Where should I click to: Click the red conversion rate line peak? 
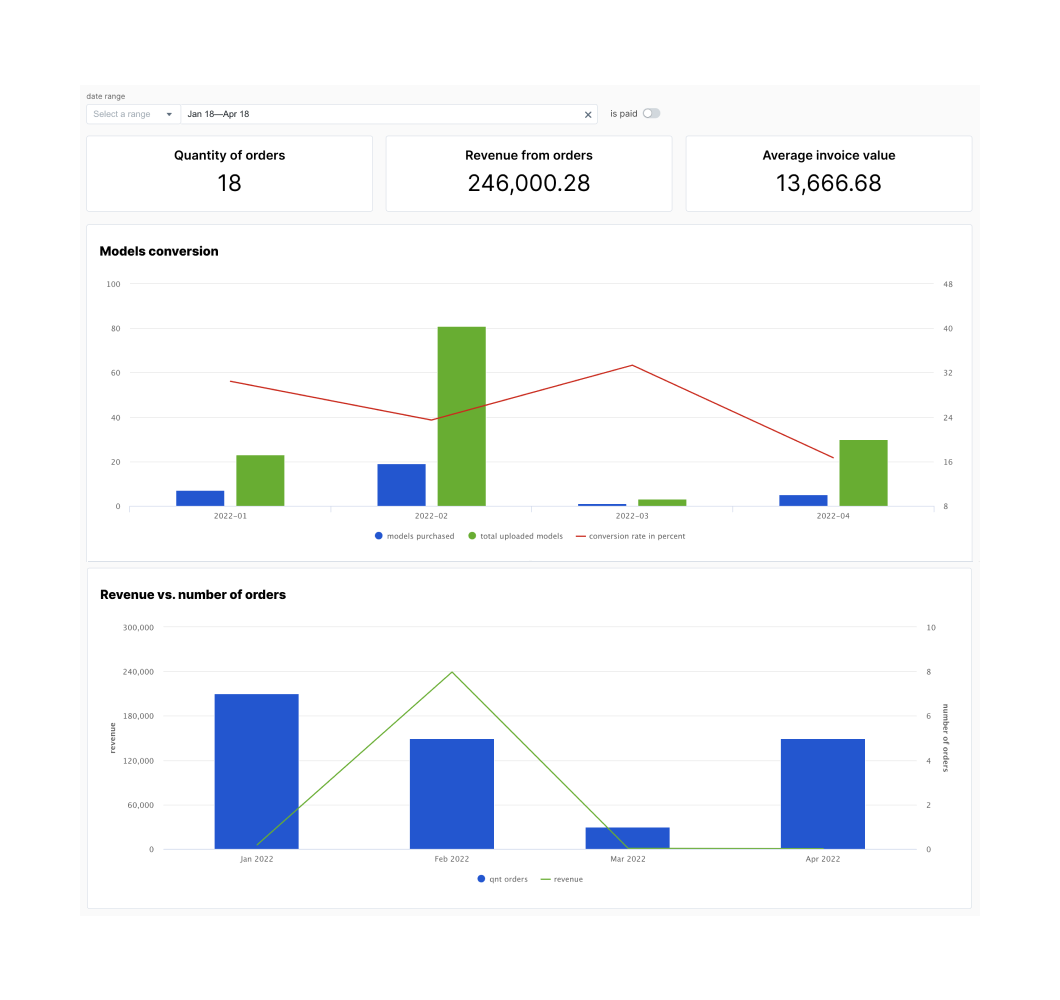click(632, 366)
